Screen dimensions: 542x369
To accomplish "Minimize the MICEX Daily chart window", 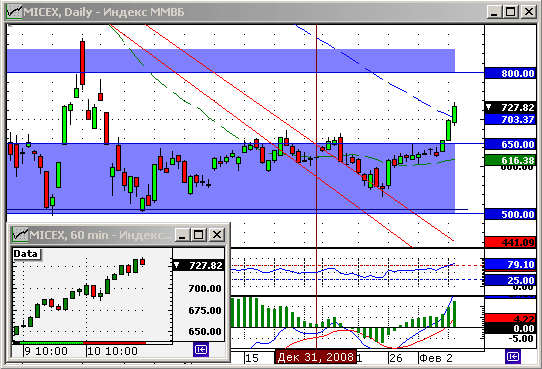I will pos(494,12).
